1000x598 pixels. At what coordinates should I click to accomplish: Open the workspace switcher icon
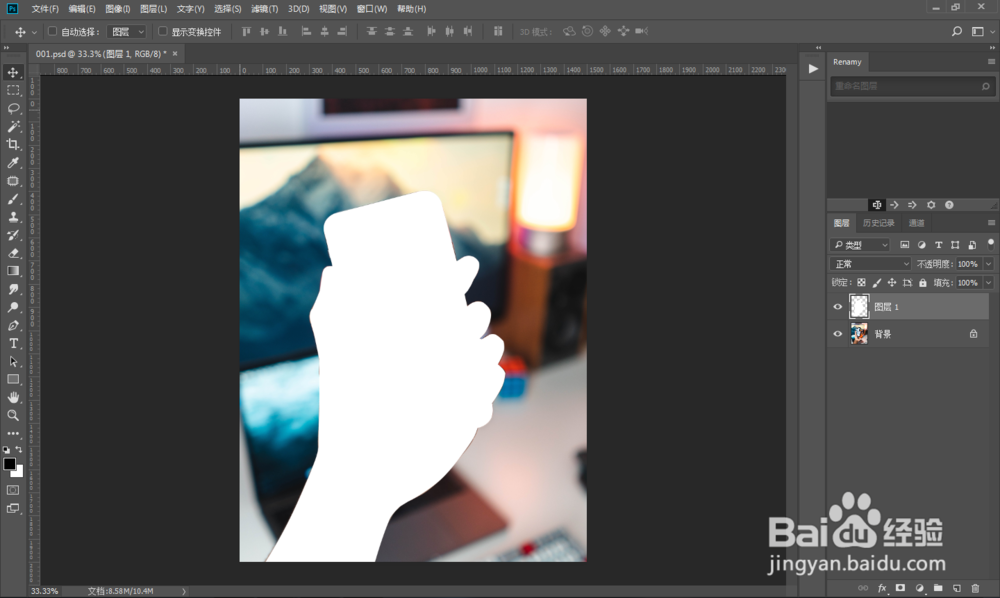978,31
